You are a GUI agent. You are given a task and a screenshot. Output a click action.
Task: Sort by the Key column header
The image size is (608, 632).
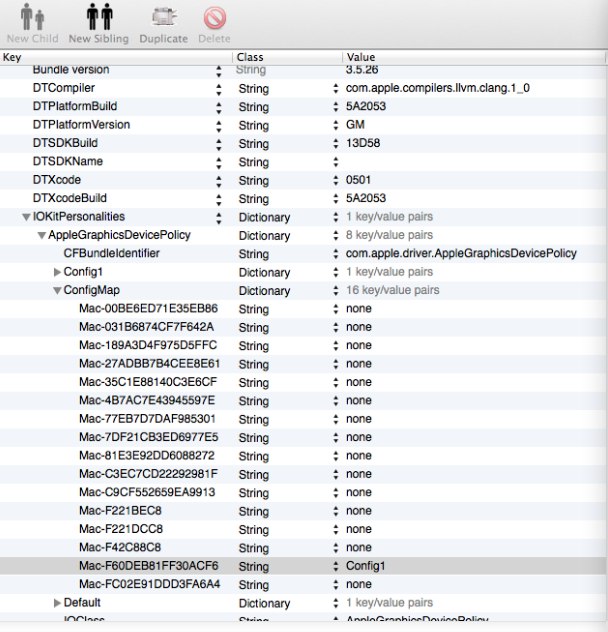click(116, 57)
